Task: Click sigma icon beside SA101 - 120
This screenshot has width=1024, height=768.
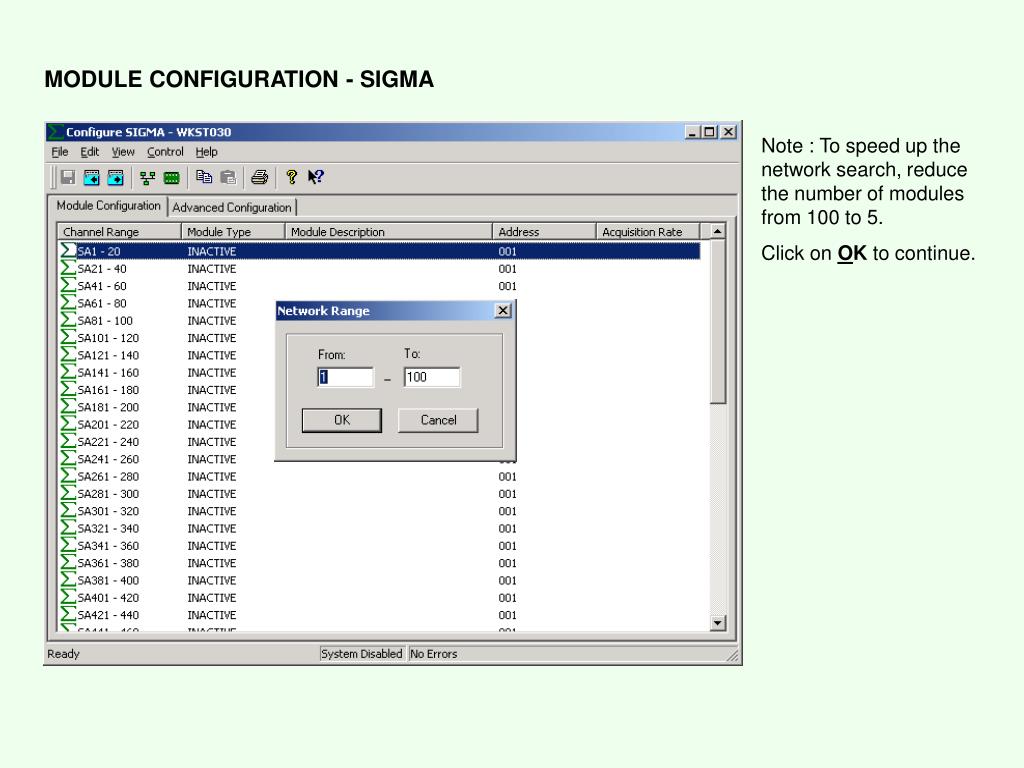Action: (x=69, y=338)
